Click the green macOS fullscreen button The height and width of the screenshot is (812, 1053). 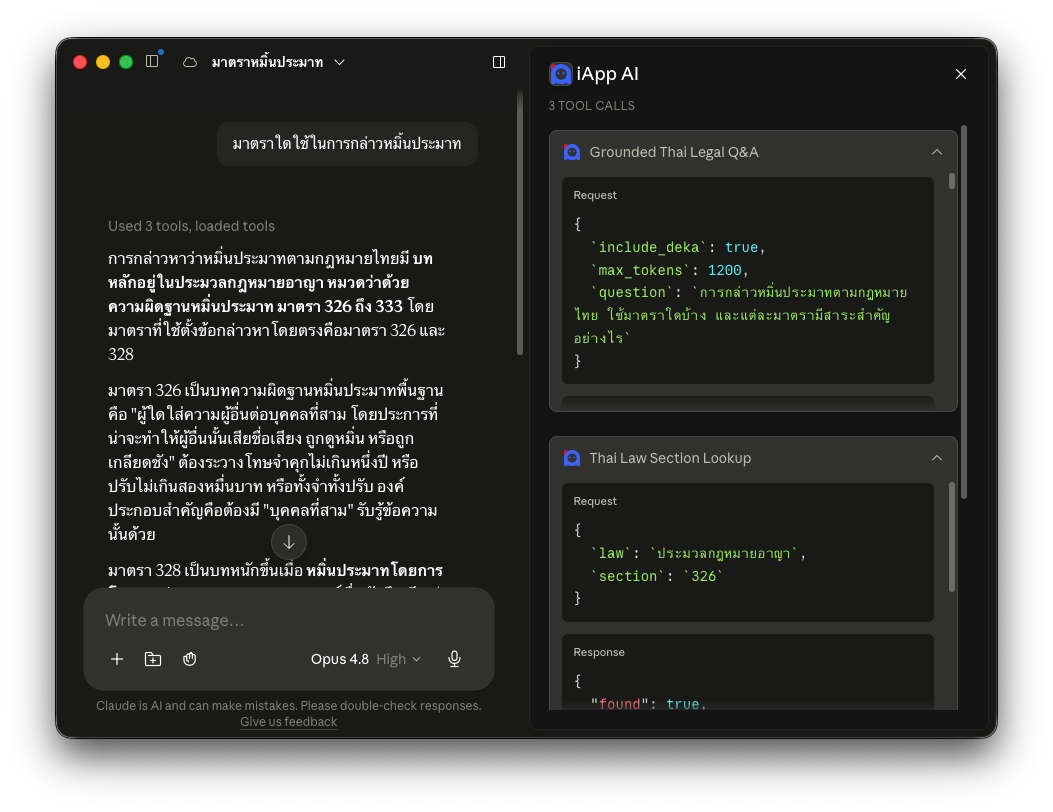click(126, 62)
